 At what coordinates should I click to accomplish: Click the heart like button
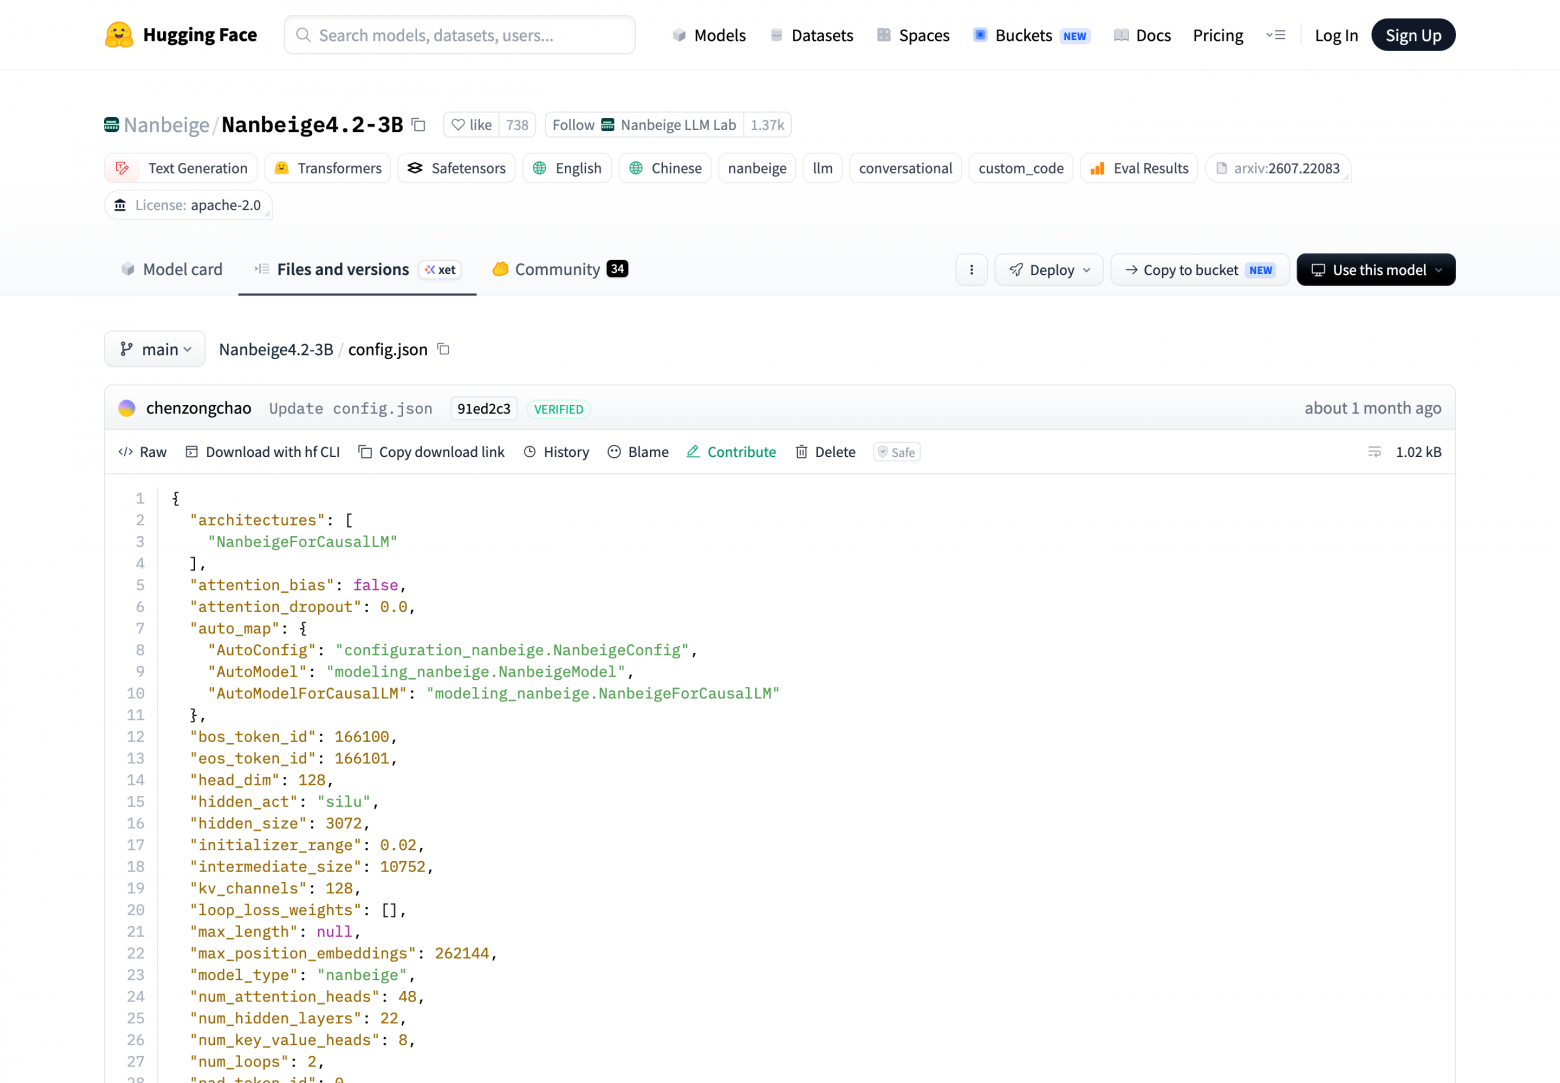coord(471,125)
